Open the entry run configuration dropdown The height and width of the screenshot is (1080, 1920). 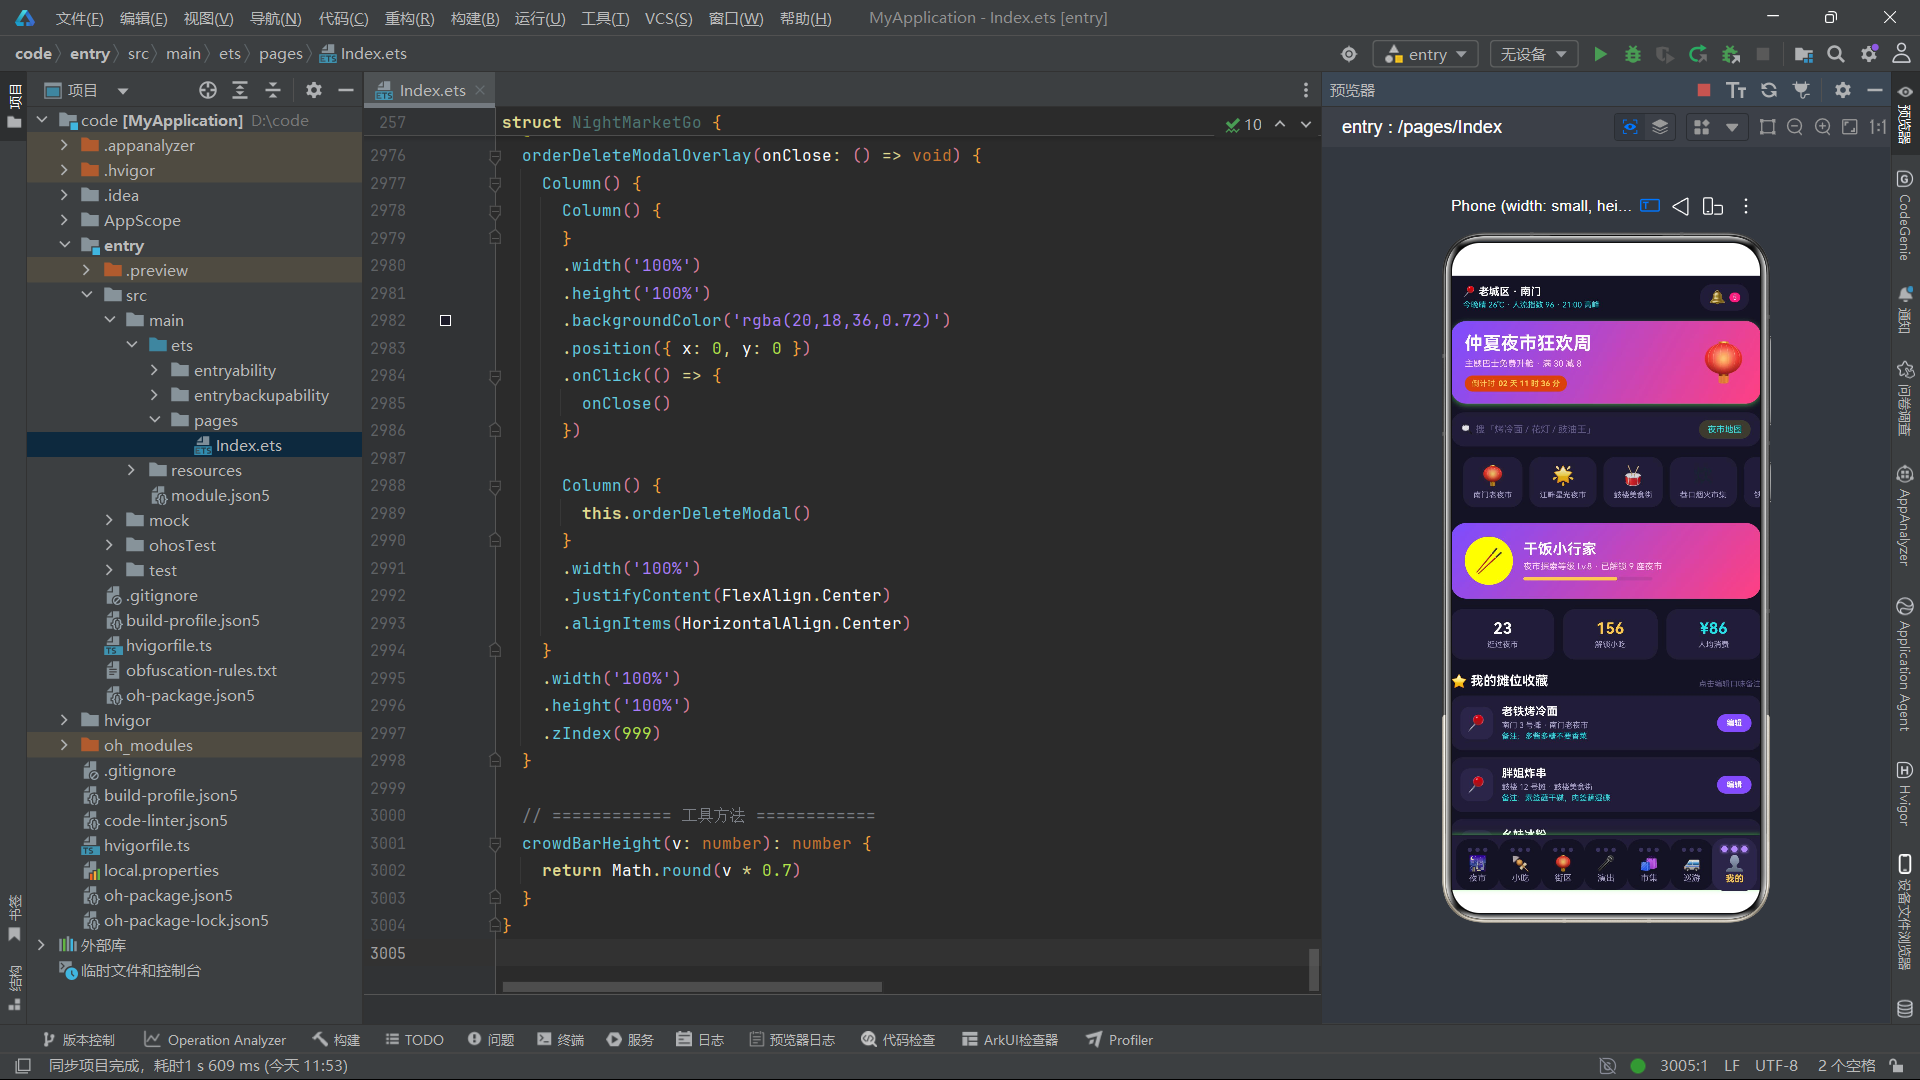click(1426, 54)
